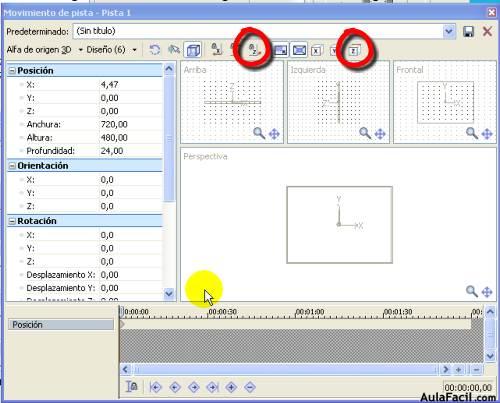This screenshot has height=403, width=500.
Task: Collapse the Rotación section
Action: pyautogui.click(x=12, y=221)
